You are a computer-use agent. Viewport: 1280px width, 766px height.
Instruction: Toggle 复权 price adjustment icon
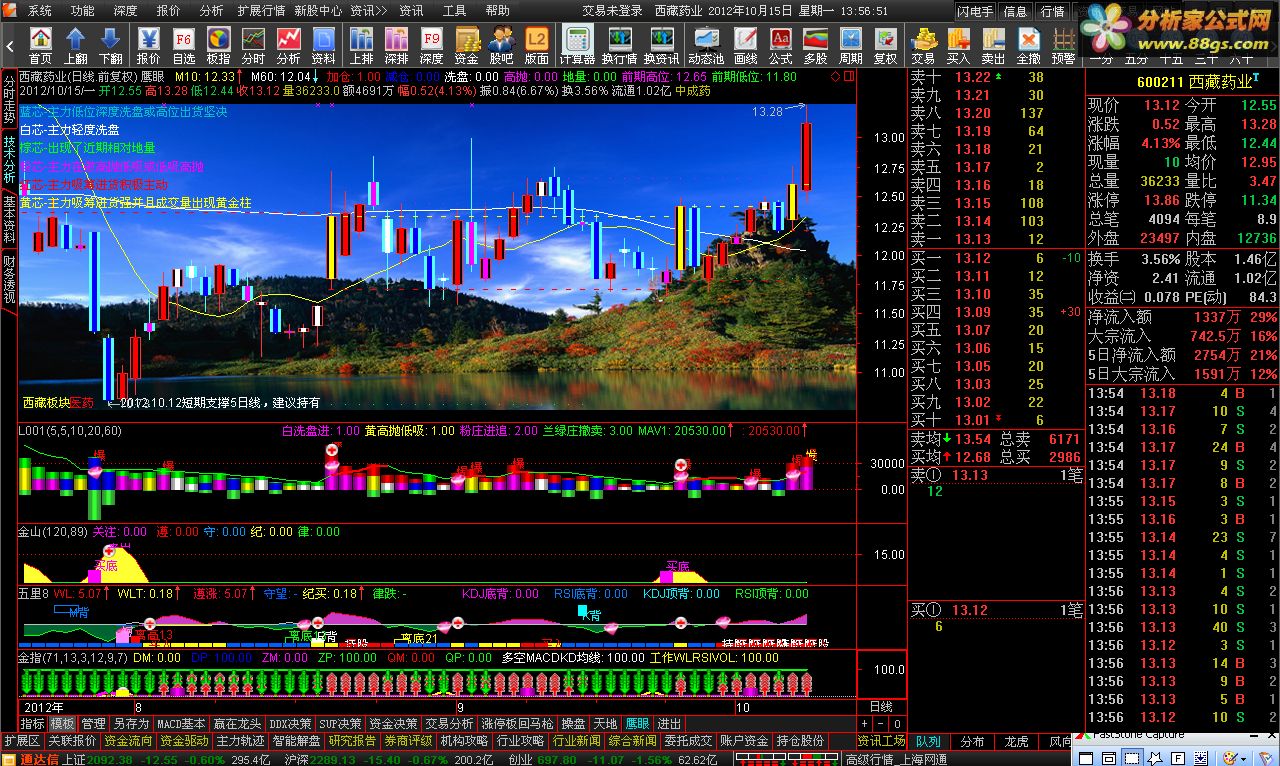click(885, 46)
